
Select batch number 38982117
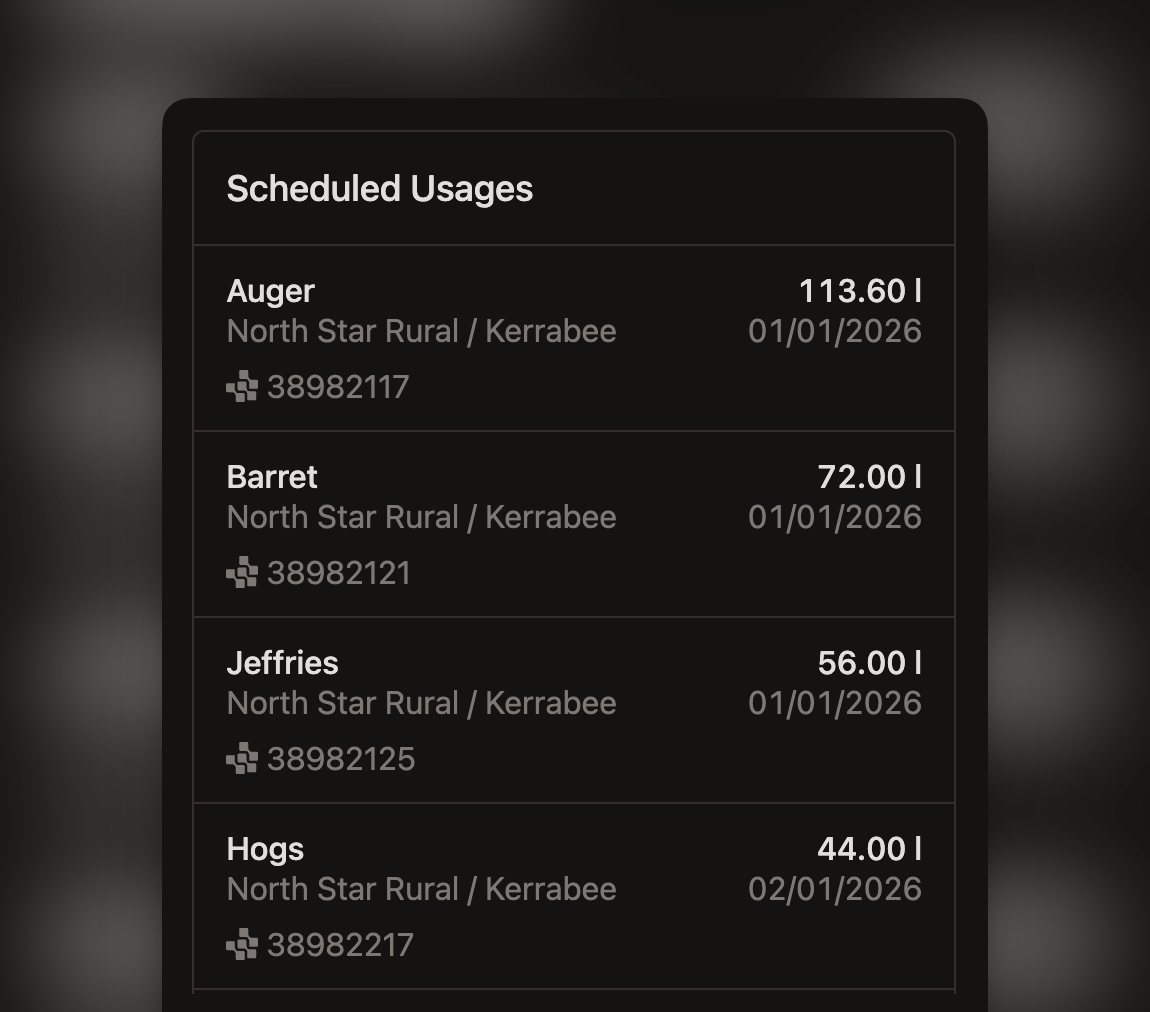coord(338,386)
